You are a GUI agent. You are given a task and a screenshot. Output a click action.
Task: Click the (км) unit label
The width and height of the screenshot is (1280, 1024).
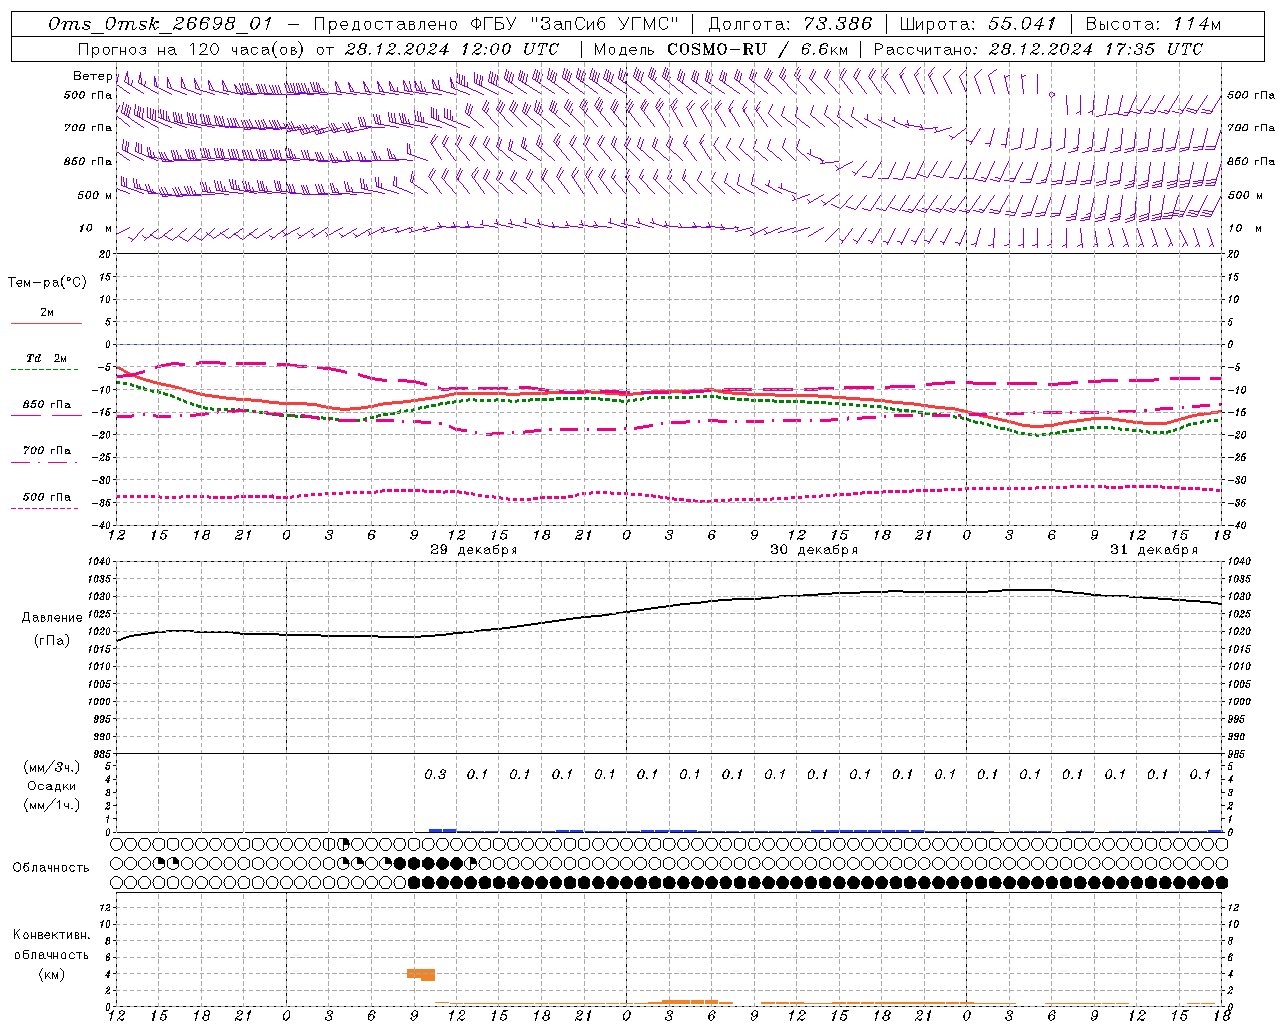tap(52, 974)
